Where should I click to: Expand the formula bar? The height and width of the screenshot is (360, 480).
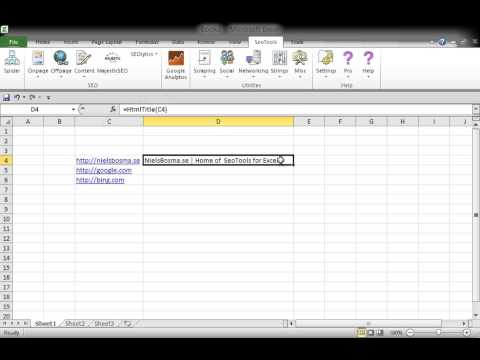tap(476, 109)
